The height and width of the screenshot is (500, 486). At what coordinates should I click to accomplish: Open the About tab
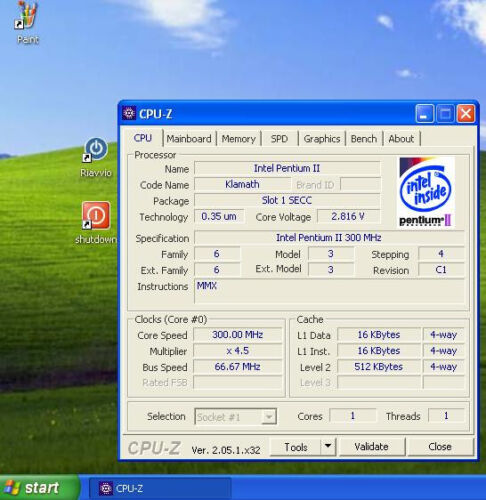click(401, 139)
